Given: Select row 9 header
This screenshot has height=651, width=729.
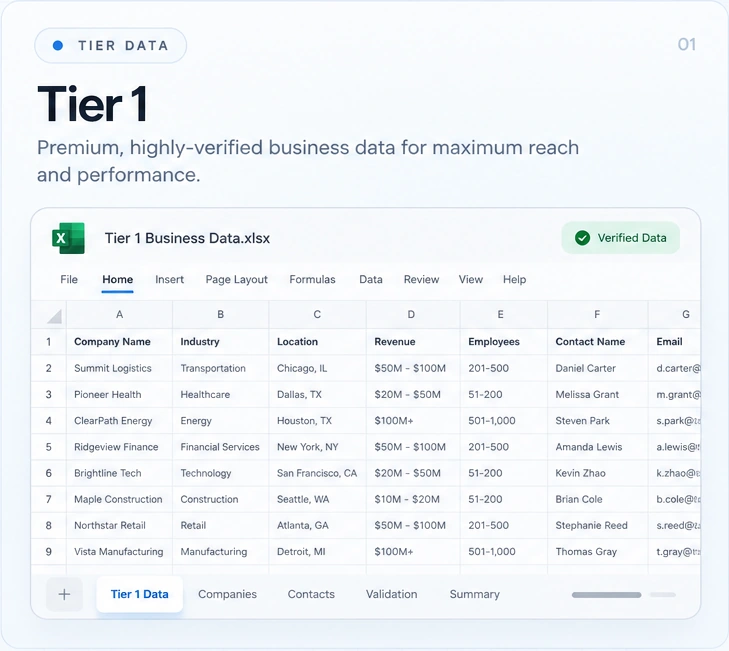Looking at the screenshot, I should tap(48, 551).
